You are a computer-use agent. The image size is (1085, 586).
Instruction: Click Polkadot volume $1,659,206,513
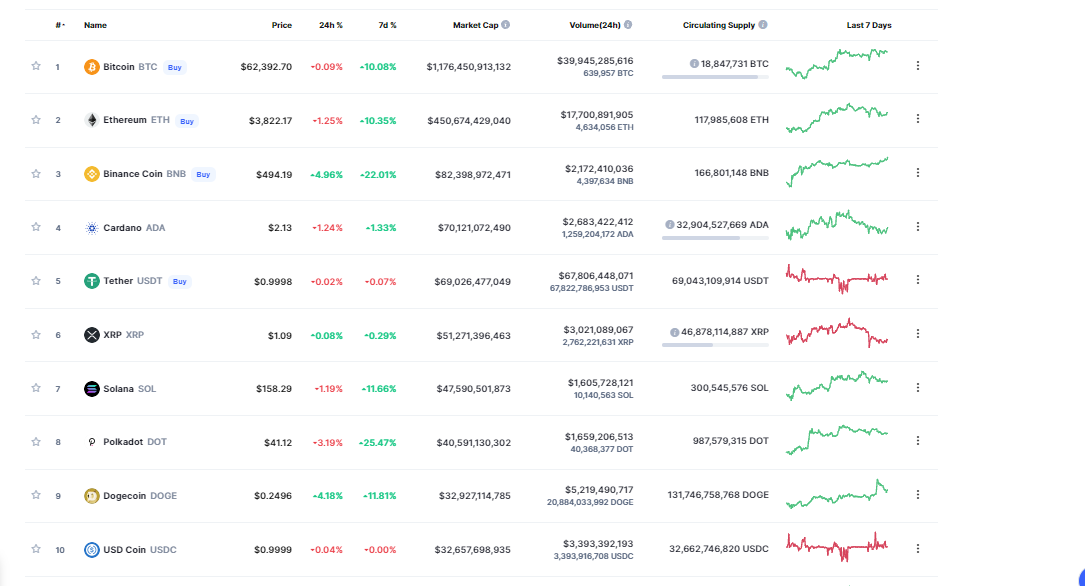click(599, 437)
